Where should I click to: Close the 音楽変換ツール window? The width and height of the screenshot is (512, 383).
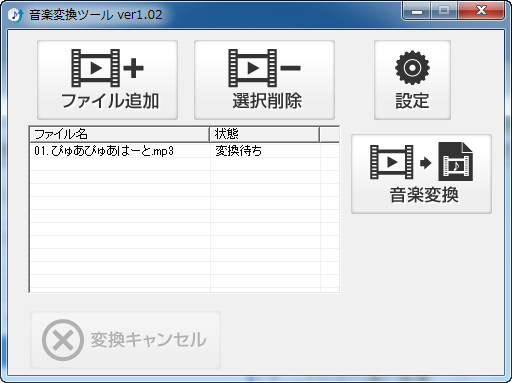pyautogui.click(x=481, y=11)
